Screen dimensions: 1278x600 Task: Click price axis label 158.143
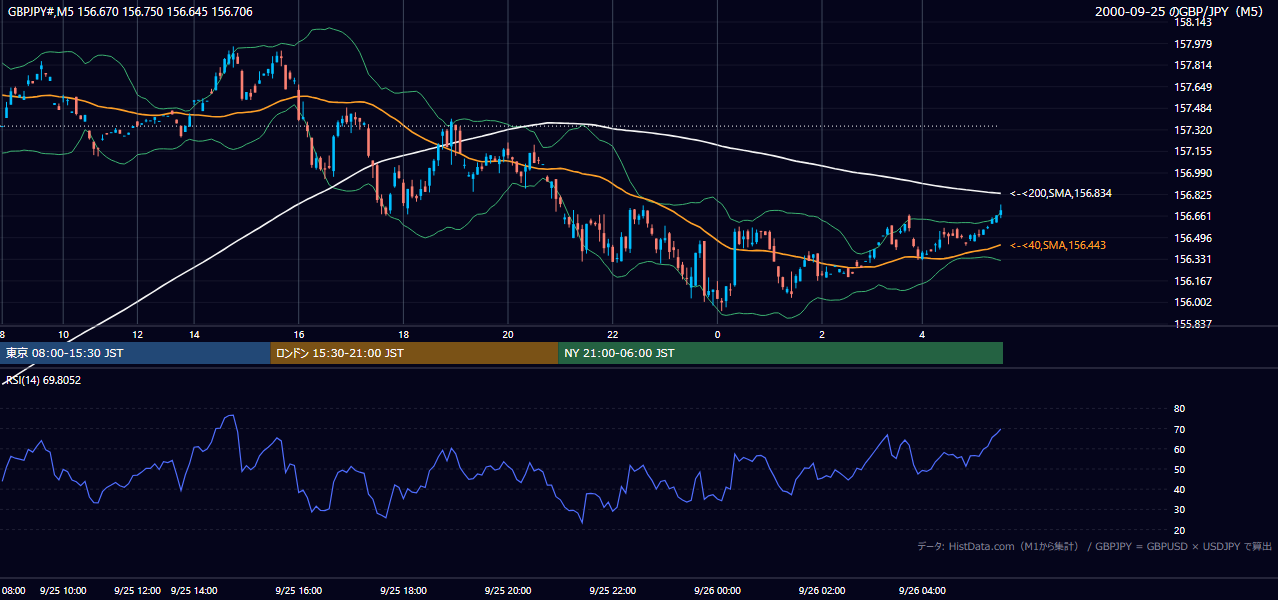pos(1192,22)
